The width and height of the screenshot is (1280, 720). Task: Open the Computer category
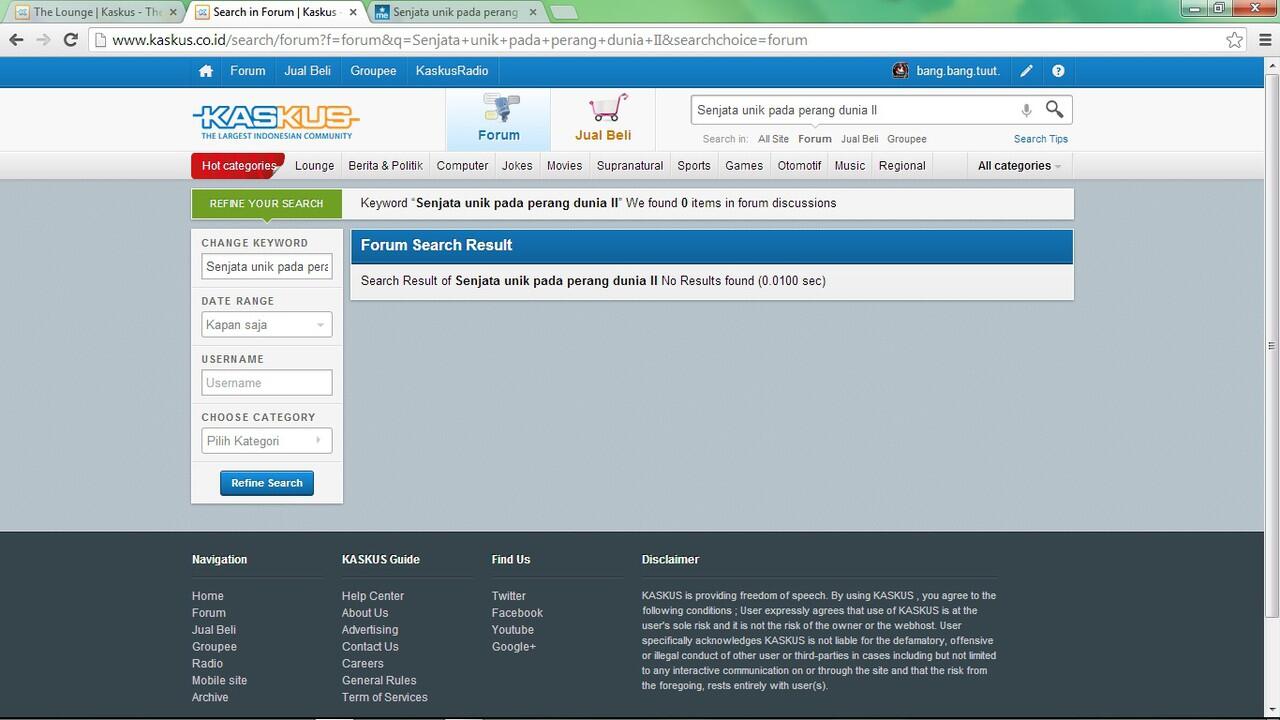tap(462, 166)
